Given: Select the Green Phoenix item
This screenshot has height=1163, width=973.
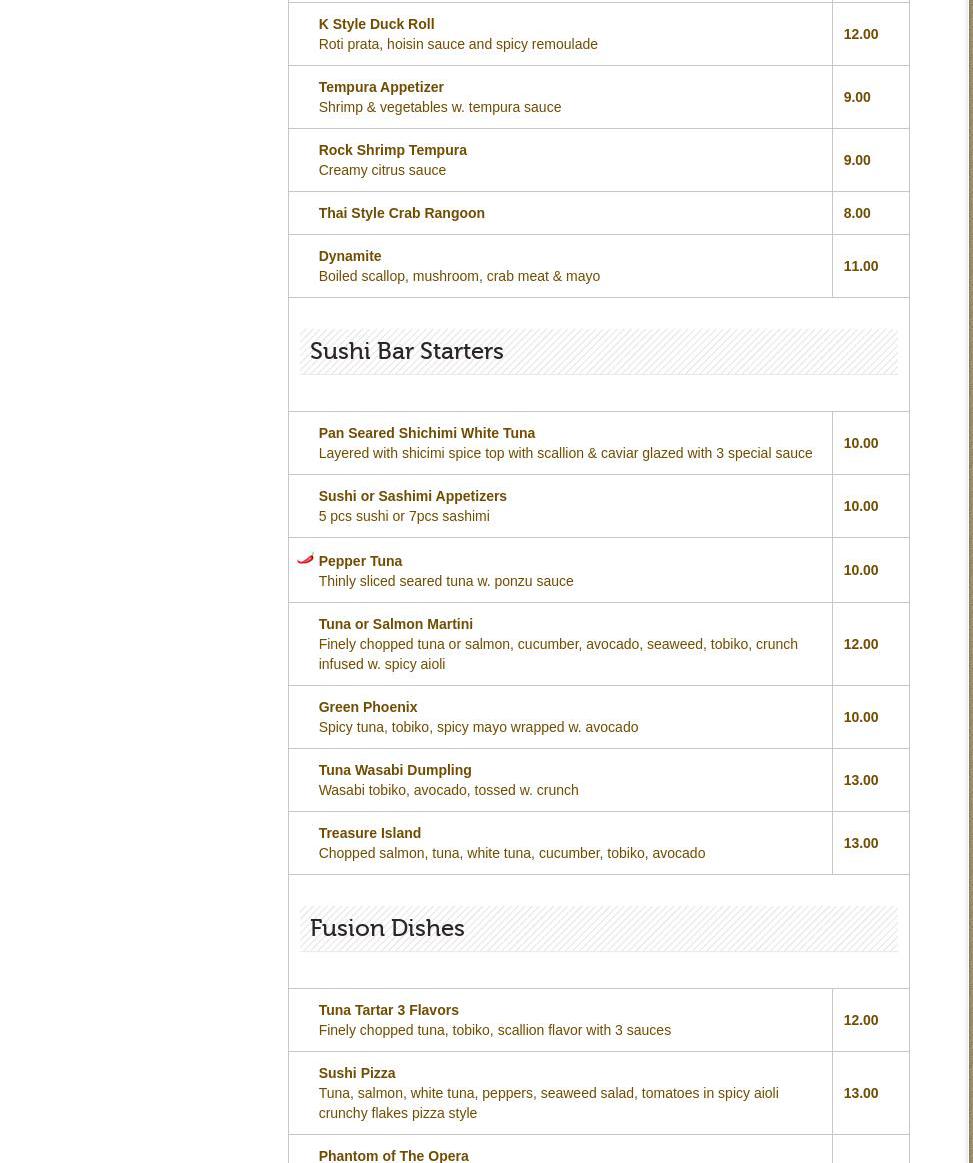Looking at the screenshot, I should tap(367, 707).
